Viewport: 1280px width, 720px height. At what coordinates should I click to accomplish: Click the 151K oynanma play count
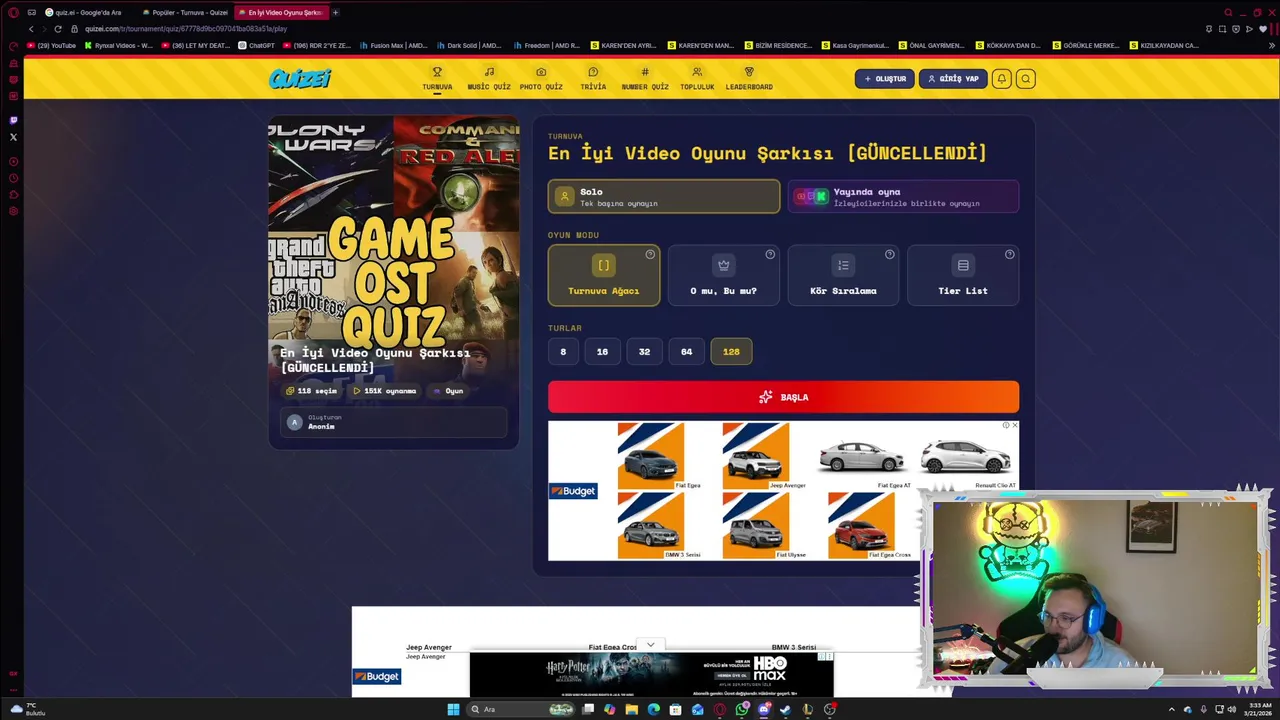click(385, 391)
